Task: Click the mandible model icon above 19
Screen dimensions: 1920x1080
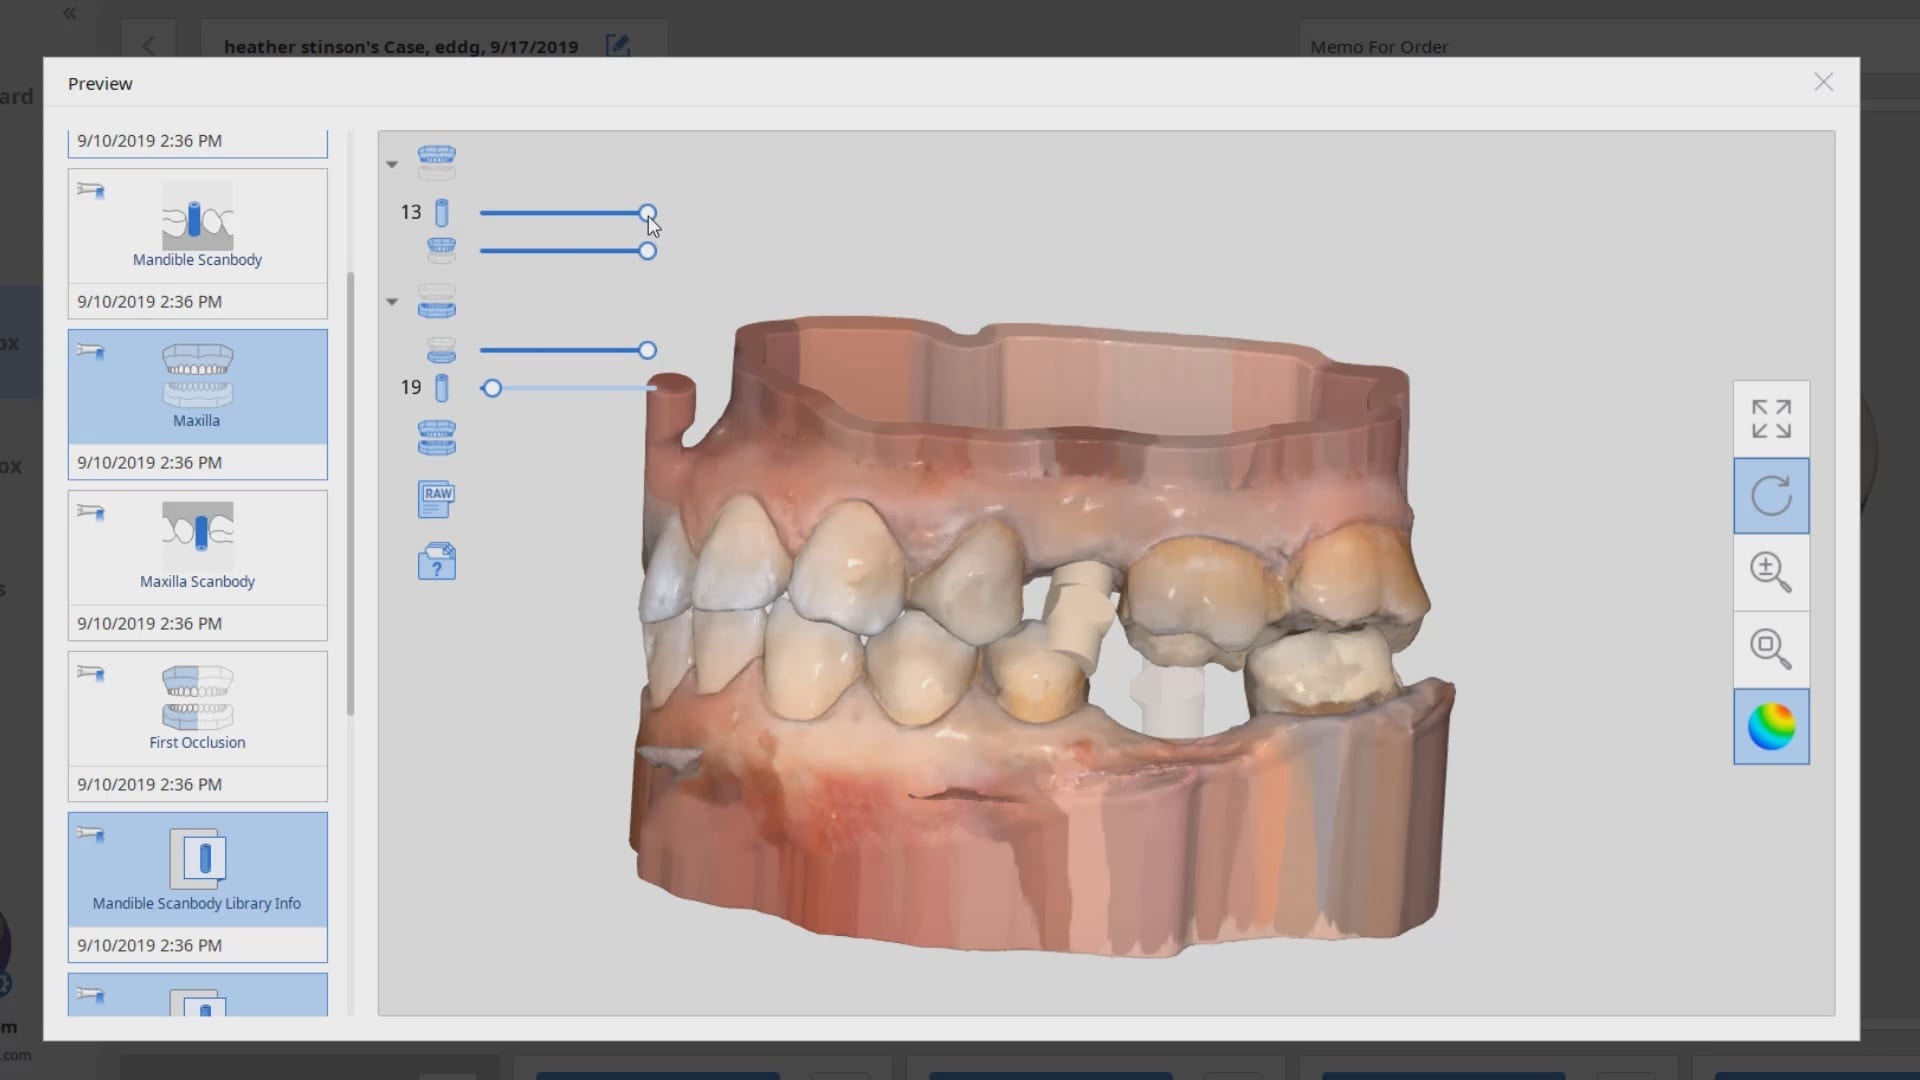Action: pyautogui.click(x=441, y=350)
